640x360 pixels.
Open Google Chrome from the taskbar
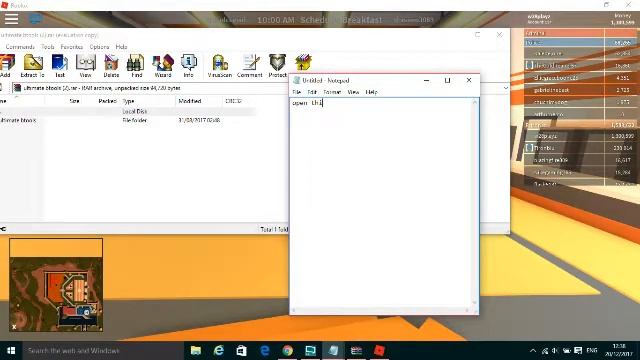pos(287,351)
